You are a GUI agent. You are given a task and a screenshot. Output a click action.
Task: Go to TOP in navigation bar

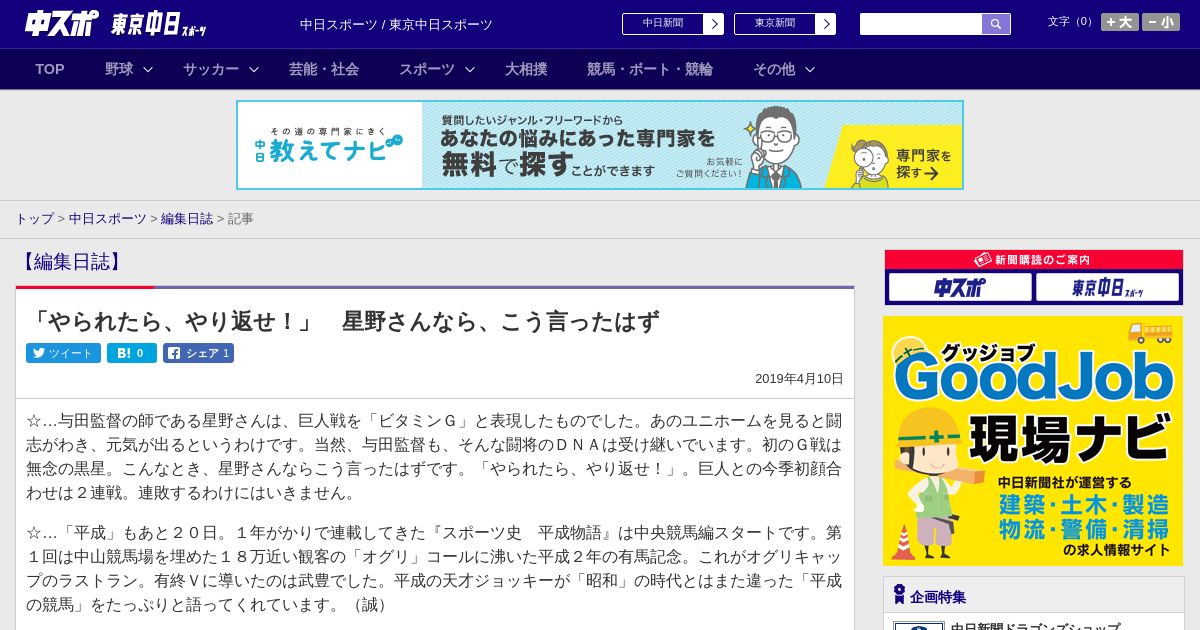pos(50,69)
